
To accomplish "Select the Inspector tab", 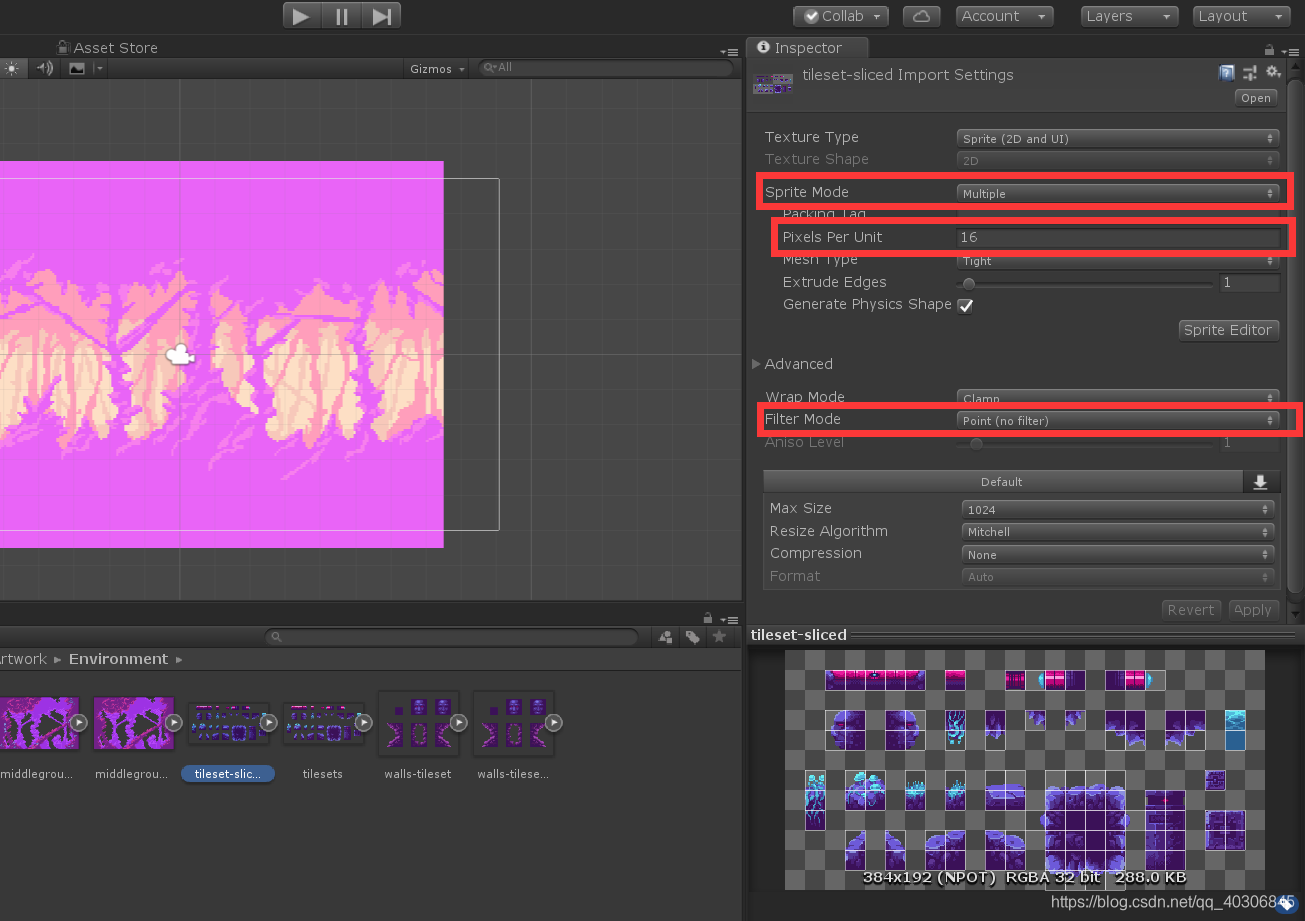I will (807, 47).
